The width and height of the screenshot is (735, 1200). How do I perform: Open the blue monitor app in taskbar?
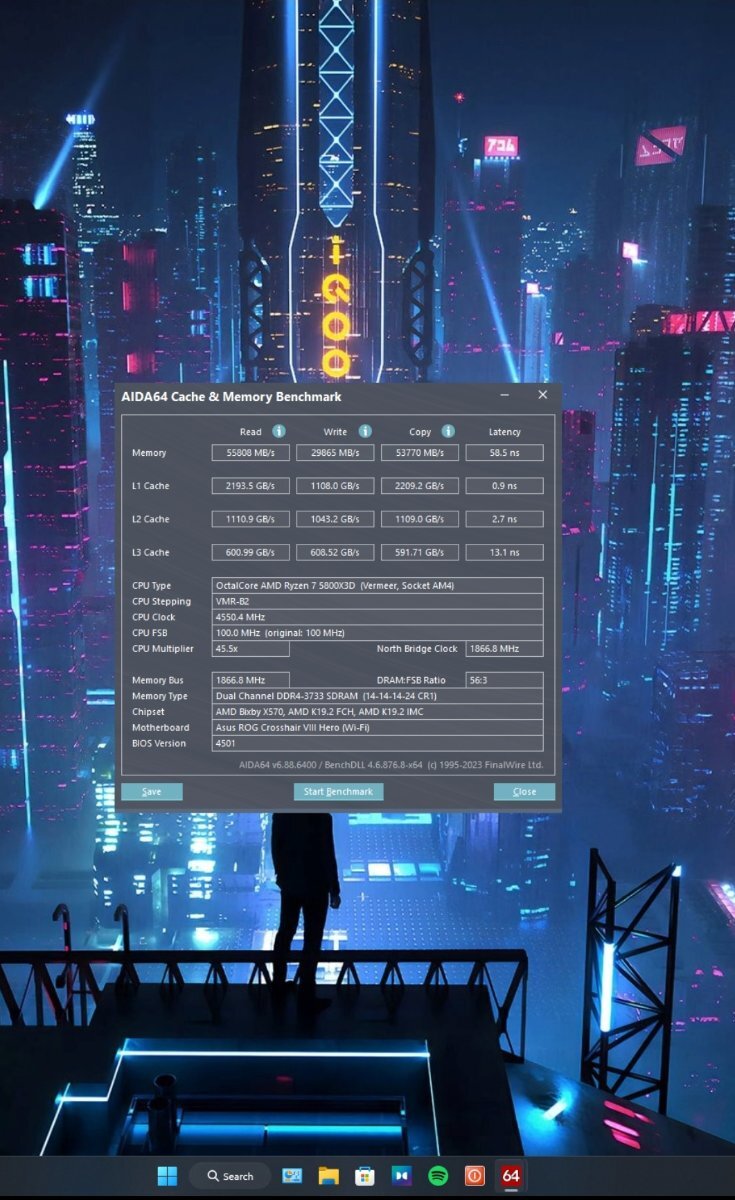292,1176
